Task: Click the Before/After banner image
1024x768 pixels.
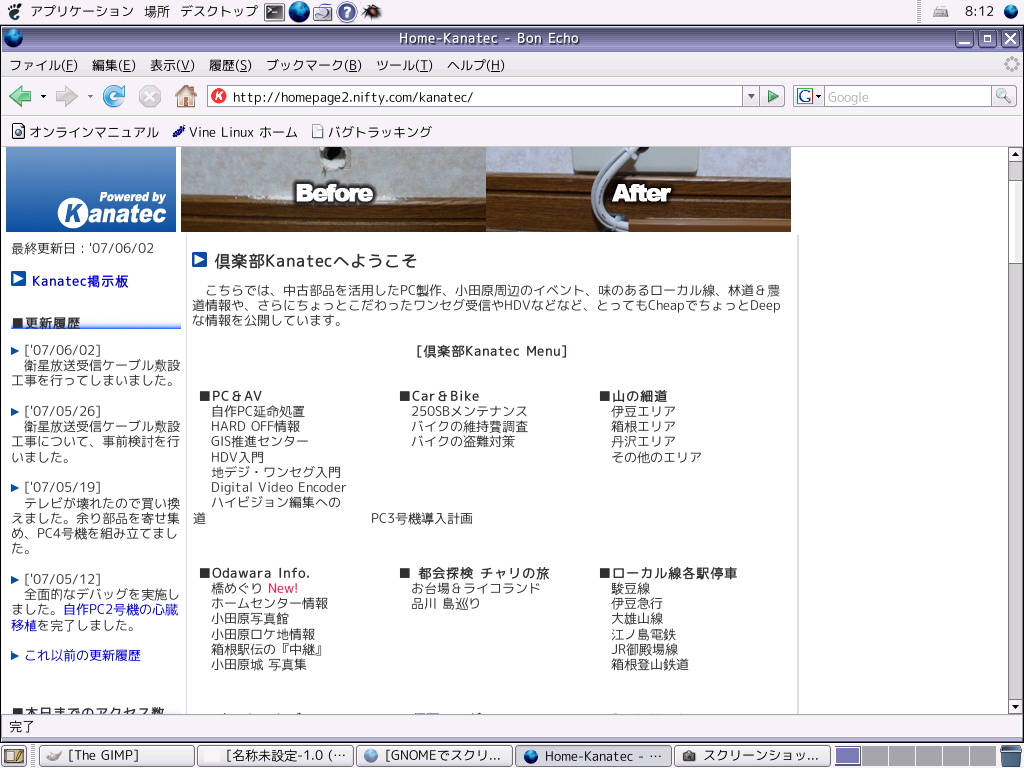Action: (486, 189)
